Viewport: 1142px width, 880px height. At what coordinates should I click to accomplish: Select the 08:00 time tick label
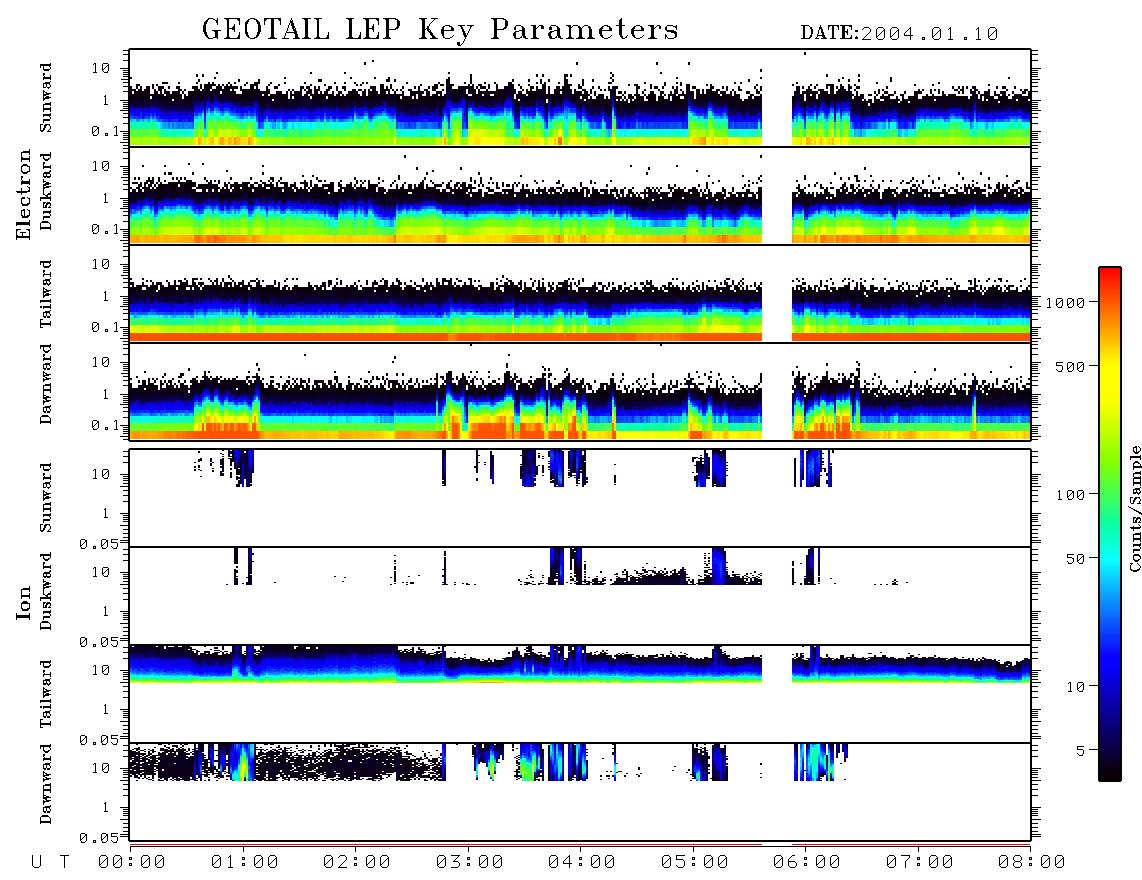(1031, 862)
